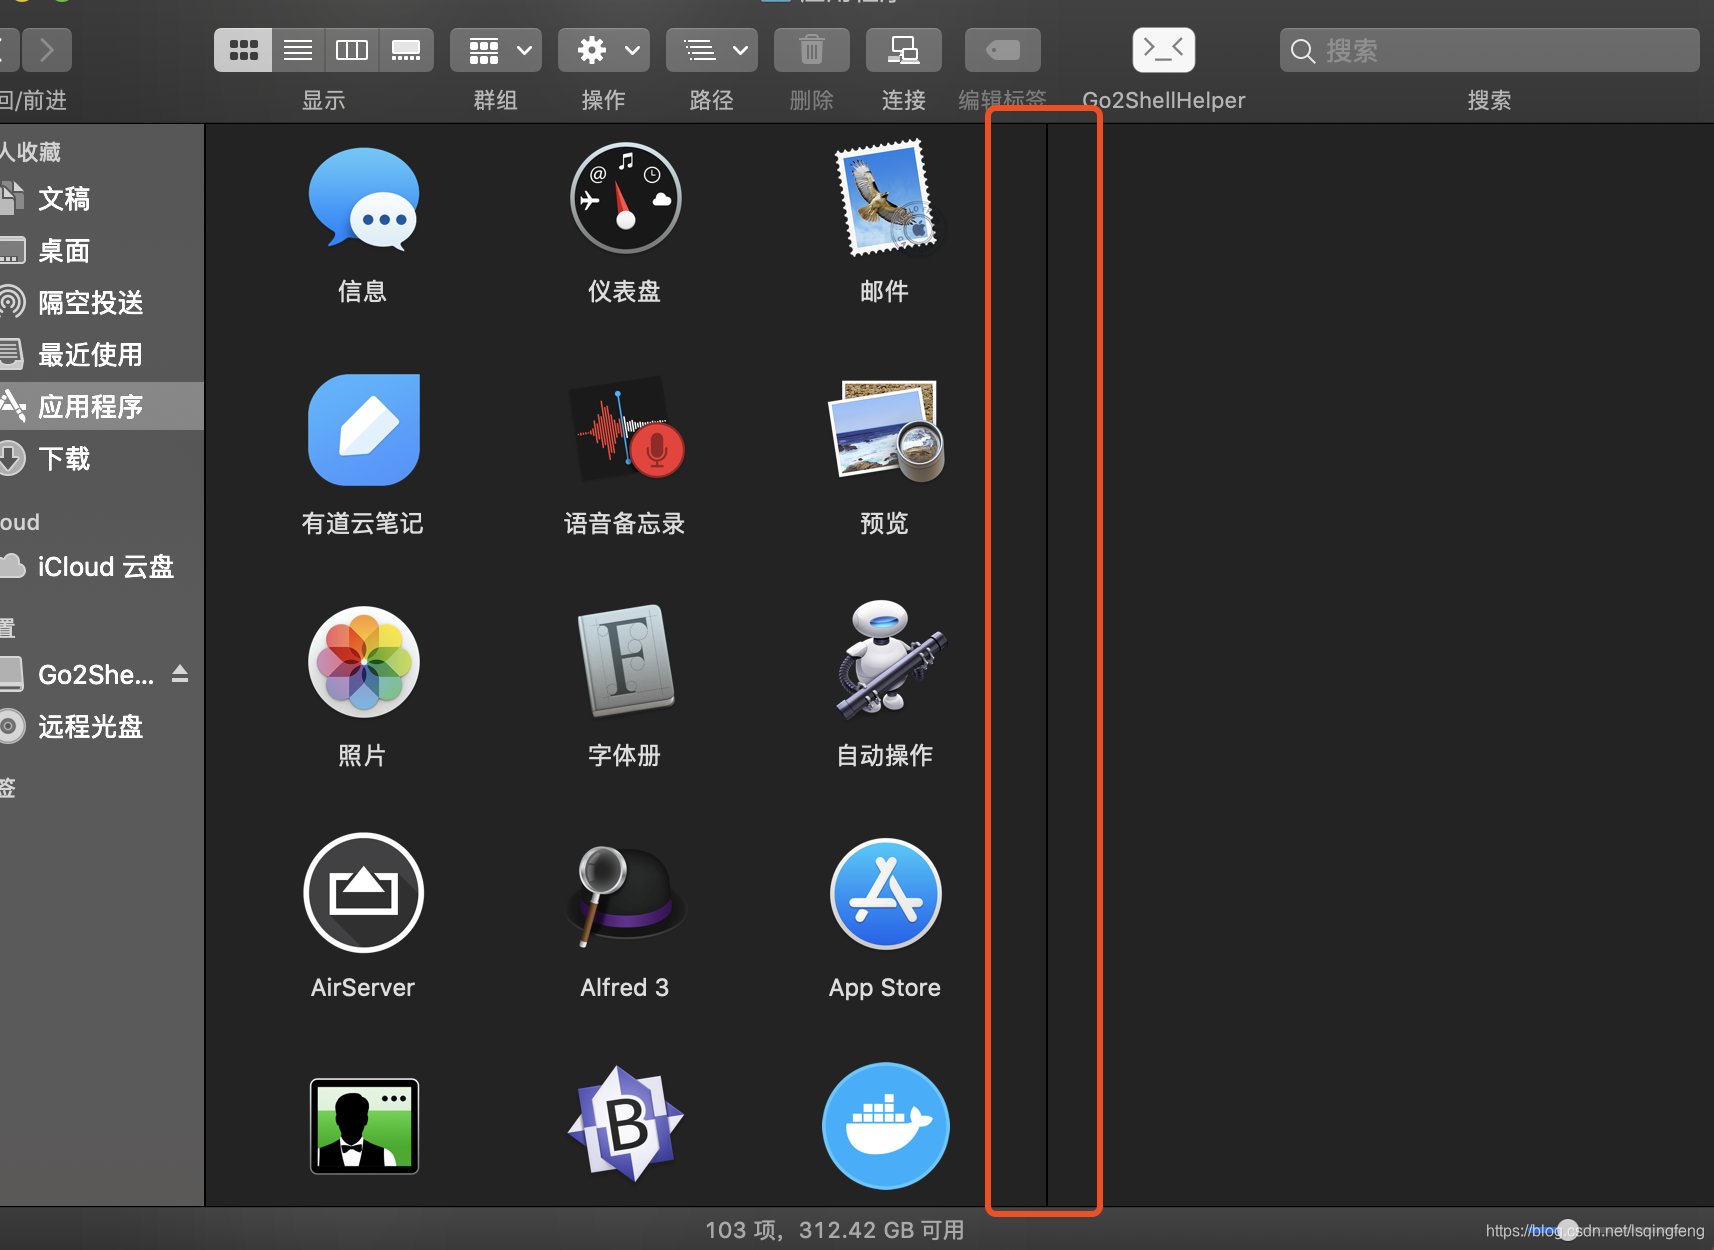This screenshot has height=1250, width=1714.
Task: Open 文稿 in the sidebar
Action: 102,199
